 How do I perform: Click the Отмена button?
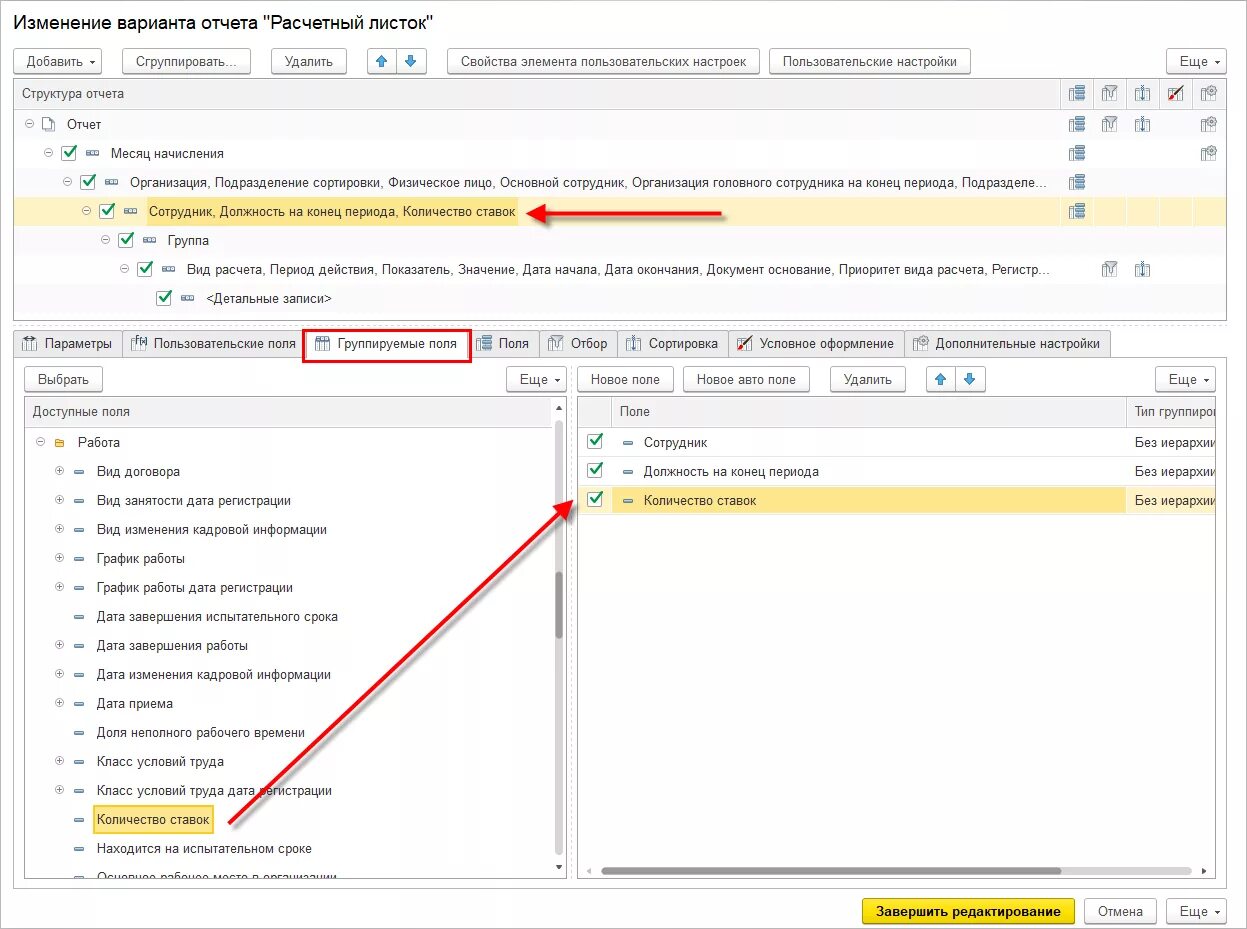tap(1120, 911)
